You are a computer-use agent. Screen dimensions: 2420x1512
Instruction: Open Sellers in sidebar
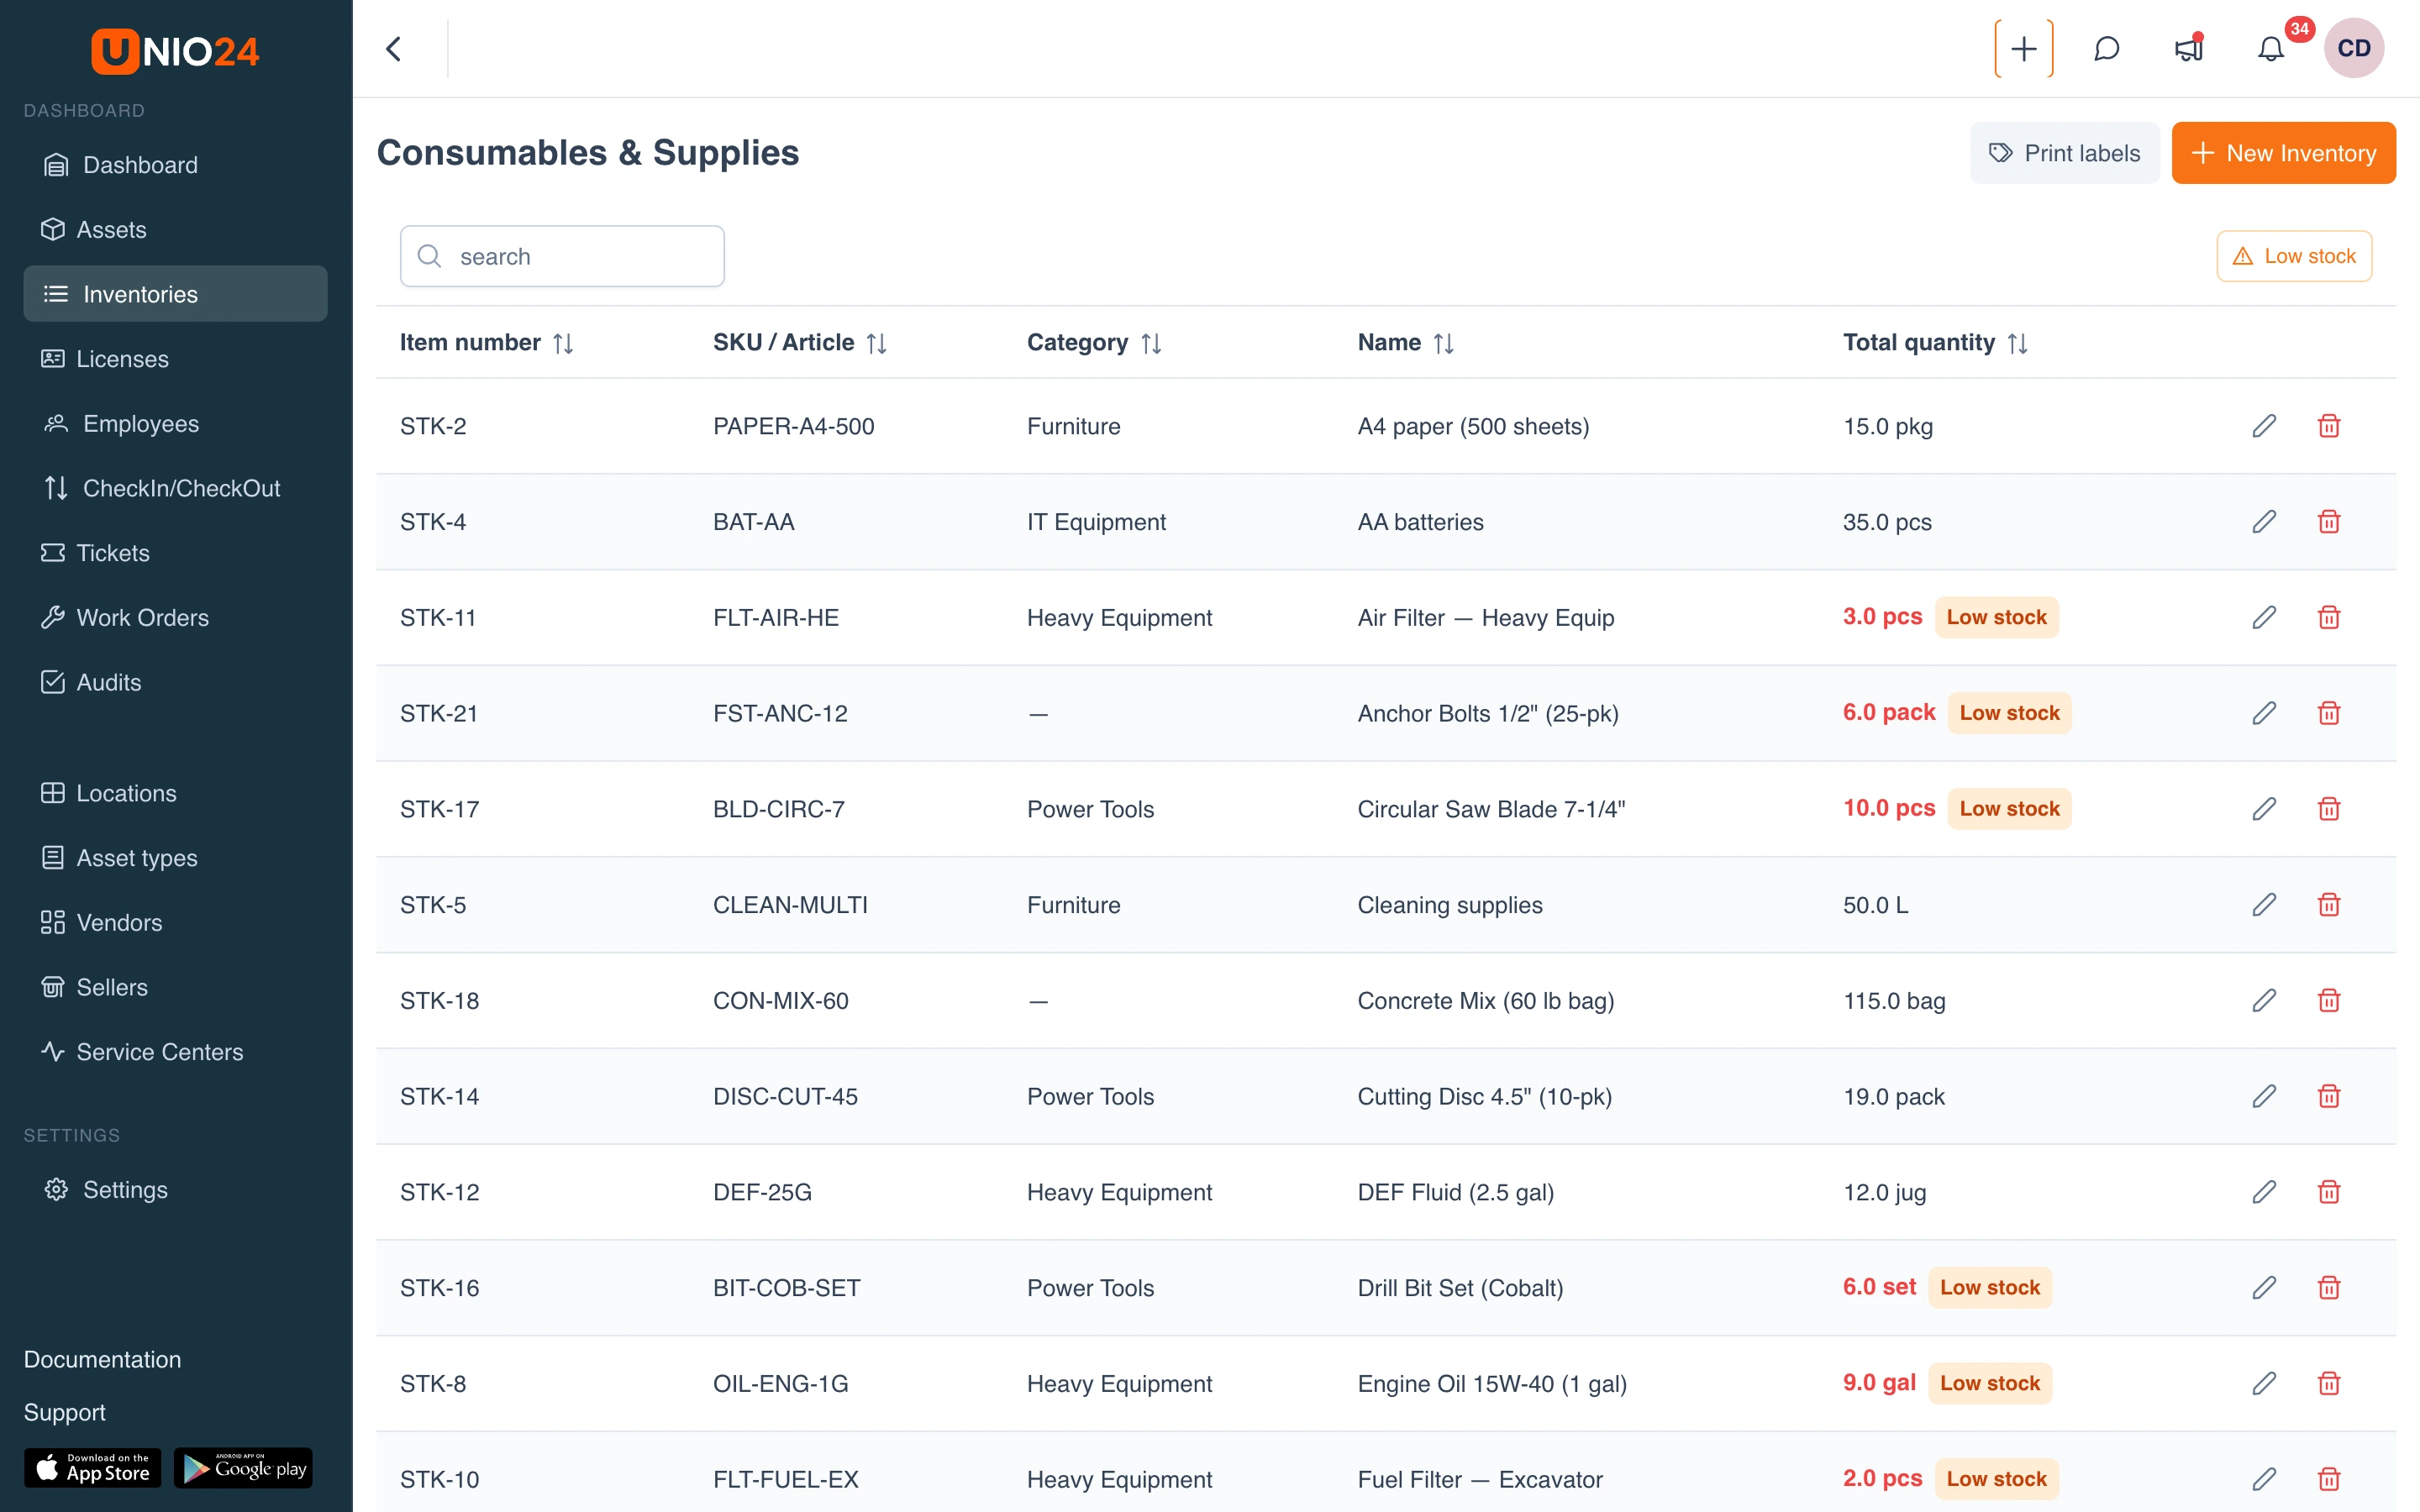(x=175, y=987)
